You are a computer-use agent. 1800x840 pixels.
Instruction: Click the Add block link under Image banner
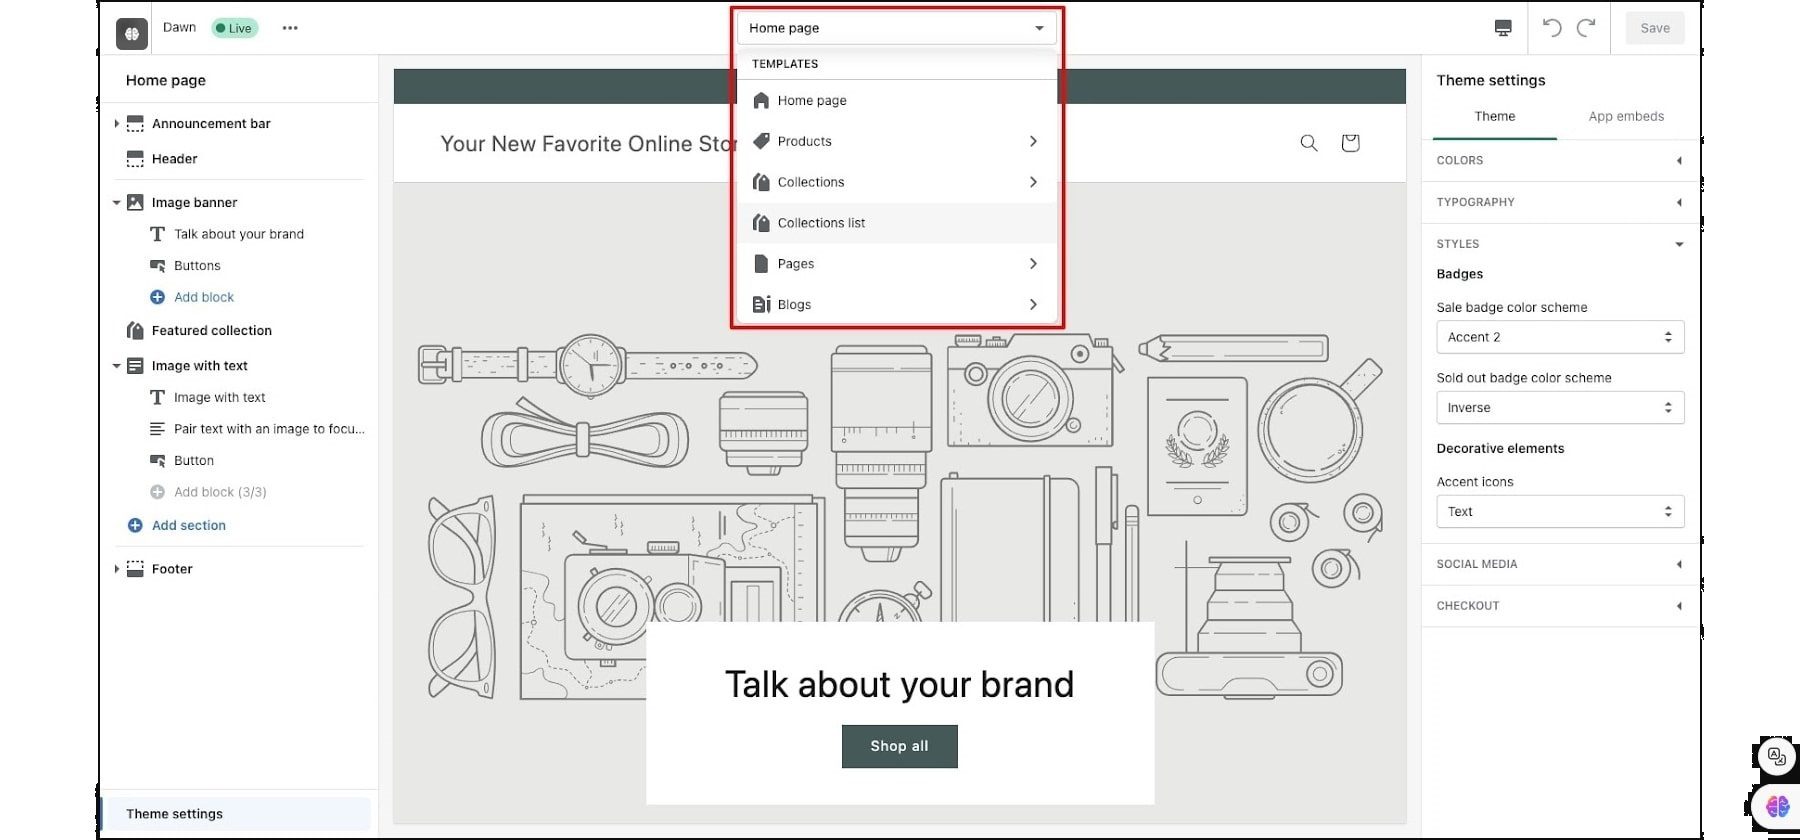204,297
